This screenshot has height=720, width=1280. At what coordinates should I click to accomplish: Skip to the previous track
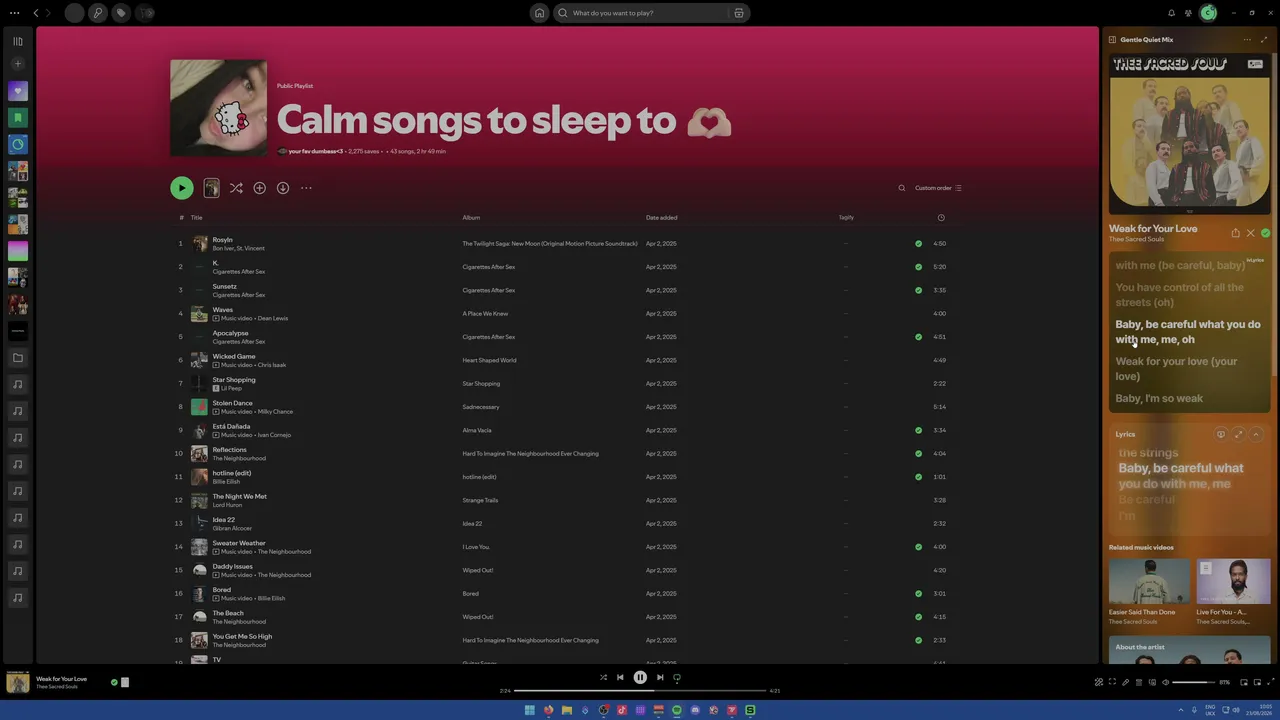point(620,677)
